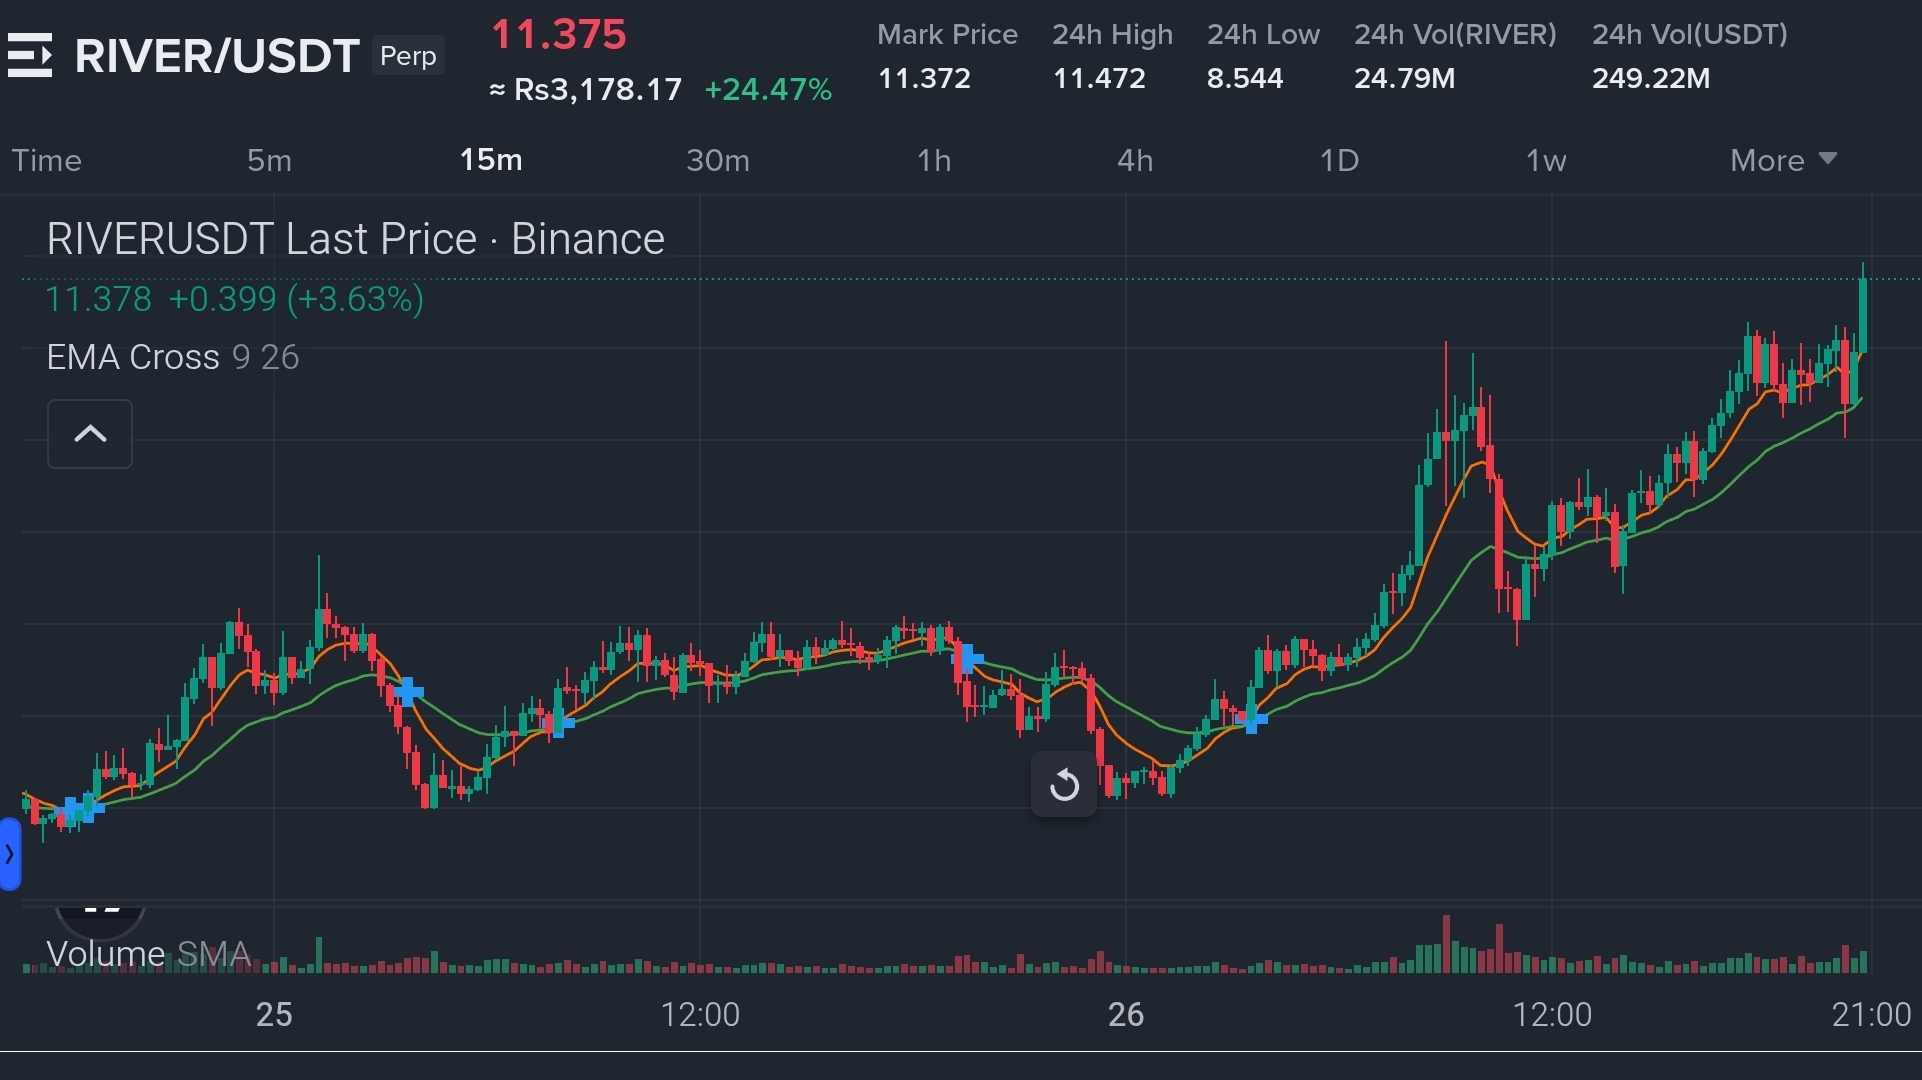
Task: Click the blue EMA cross marker near 26
Action: (1251, 718)
